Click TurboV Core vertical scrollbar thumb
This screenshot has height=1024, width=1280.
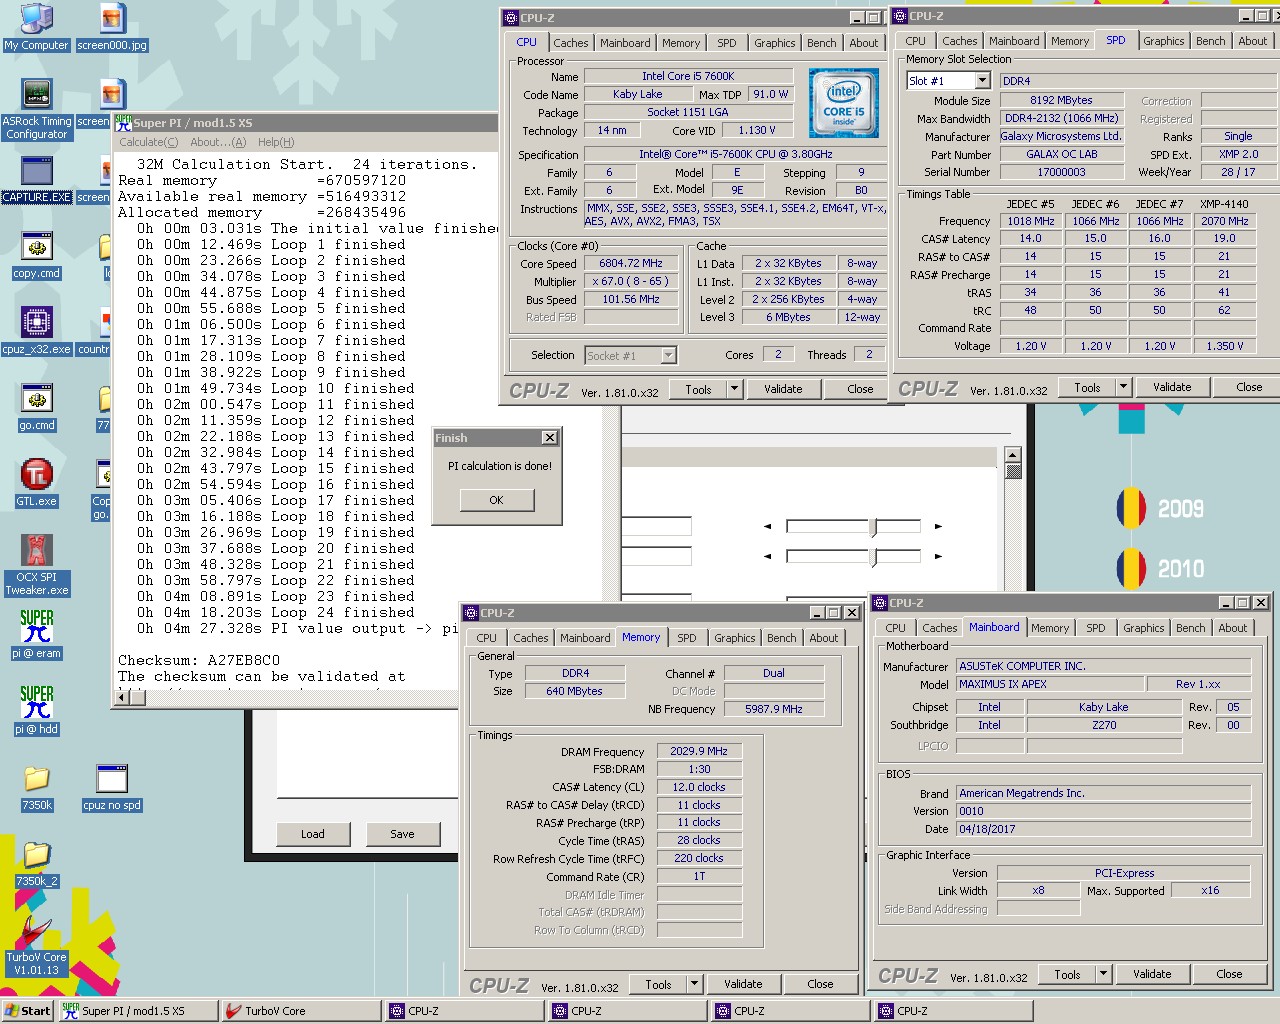point(1014,472)
